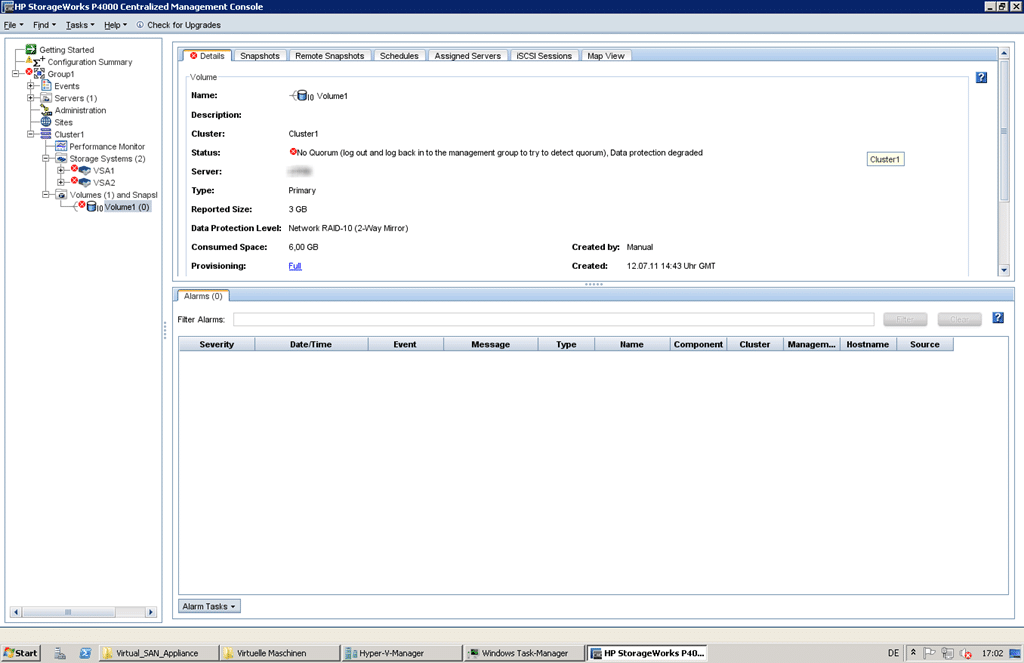This screenshot has width=1024, height=663.
Task: Click the tree panel scroll-right arrow
Action: pos(151,612)
